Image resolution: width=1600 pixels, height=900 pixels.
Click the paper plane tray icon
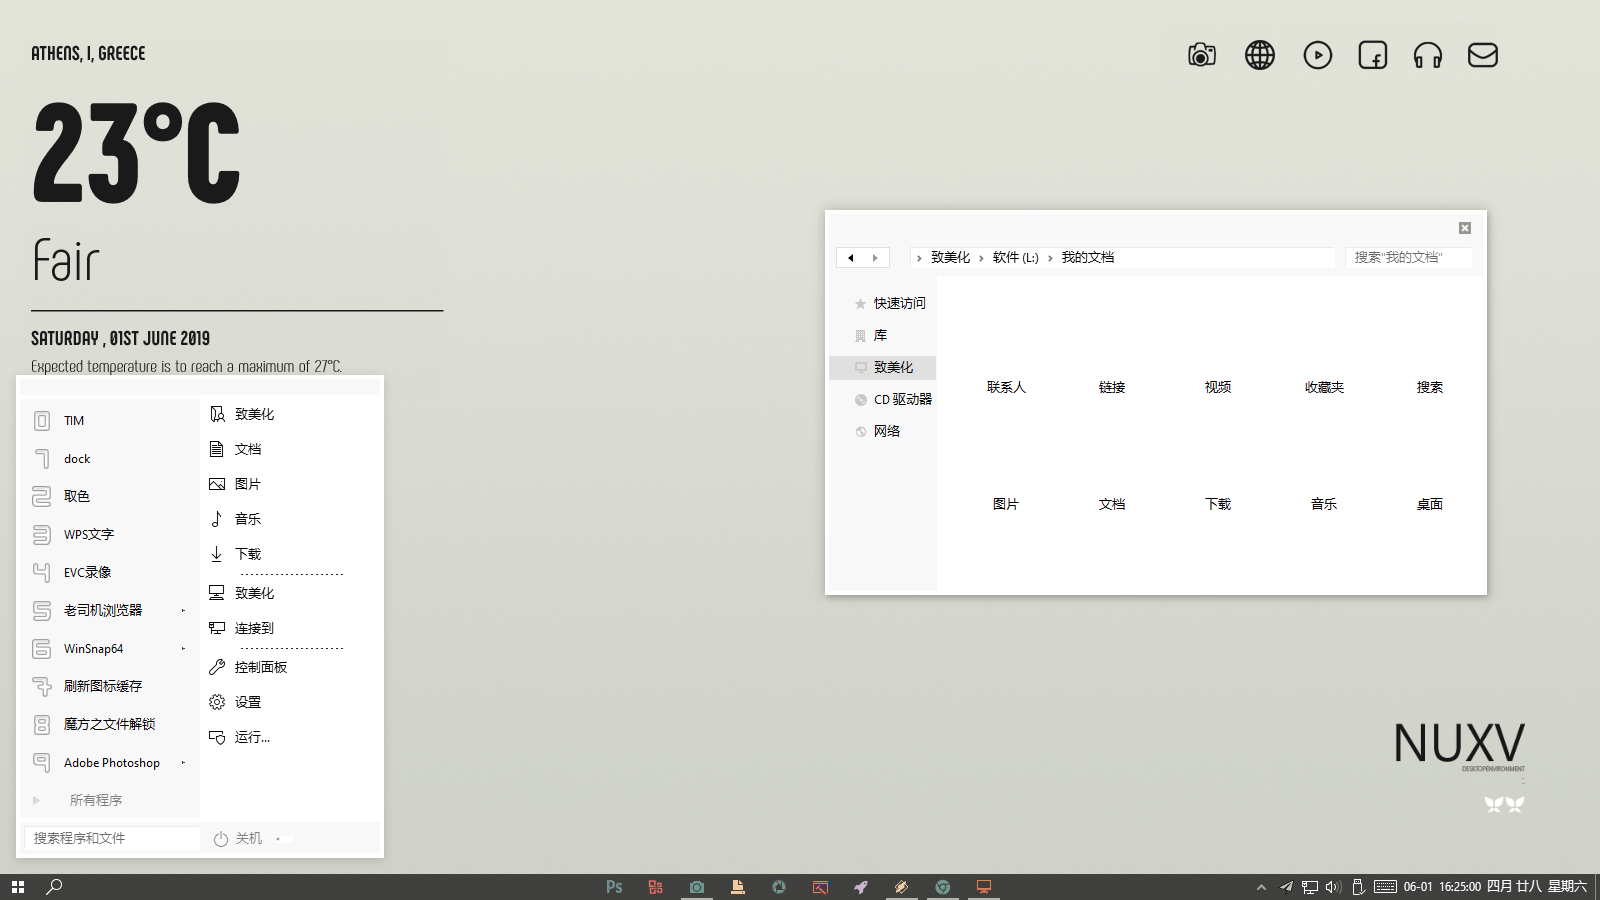click(x=1287, y=887)
